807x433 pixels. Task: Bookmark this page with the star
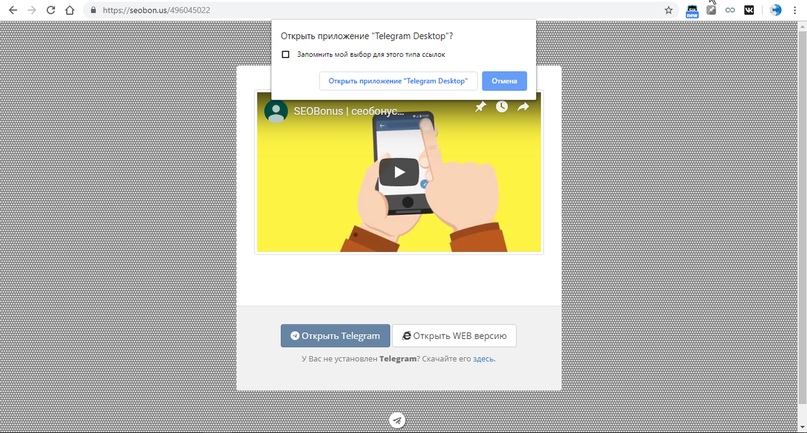click(x=669, y=10)
